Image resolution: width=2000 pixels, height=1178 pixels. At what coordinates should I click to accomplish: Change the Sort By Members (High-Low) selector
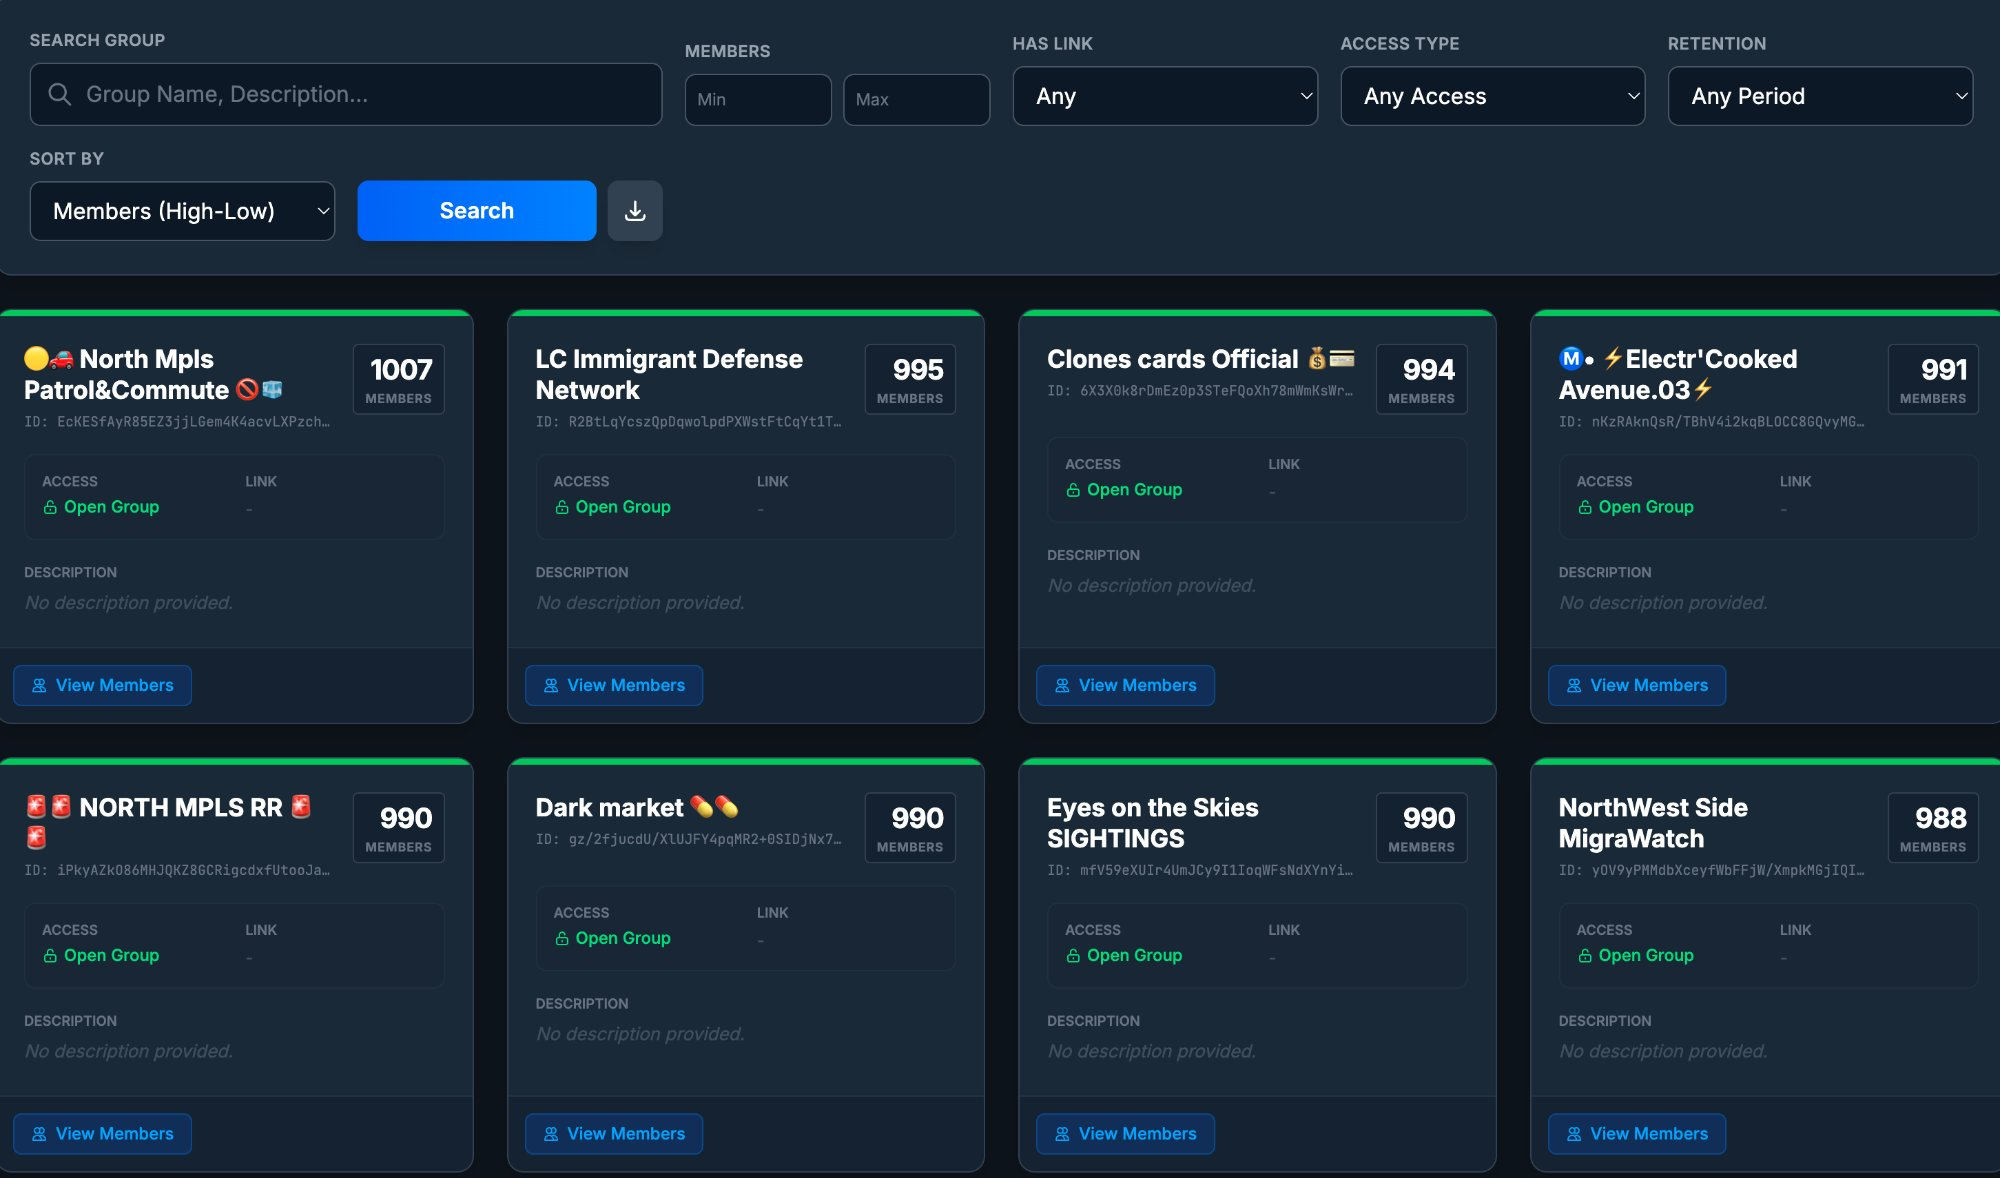point(182,211)
